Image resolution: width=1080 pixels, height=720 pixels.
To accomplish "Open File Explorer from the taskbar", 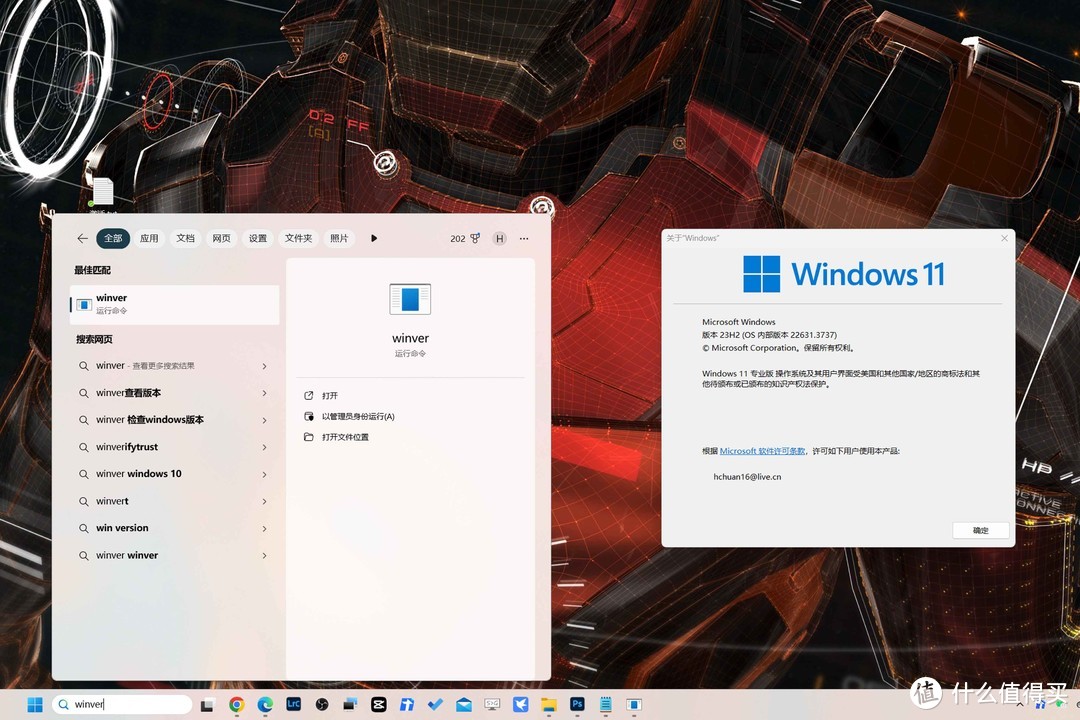I will (549, 706).
